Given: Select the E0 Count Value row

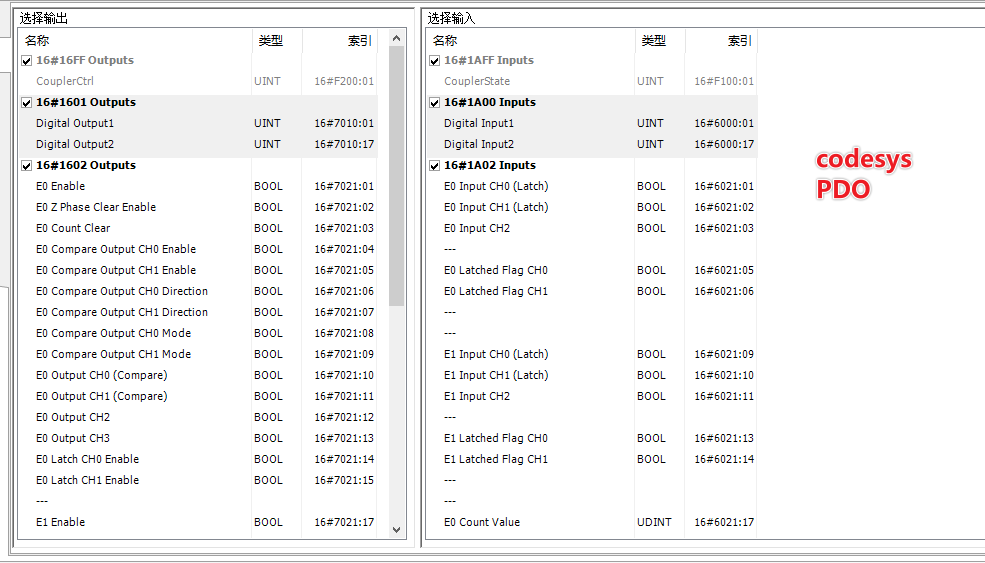Looking at the screenshot, I should point(592,522).
